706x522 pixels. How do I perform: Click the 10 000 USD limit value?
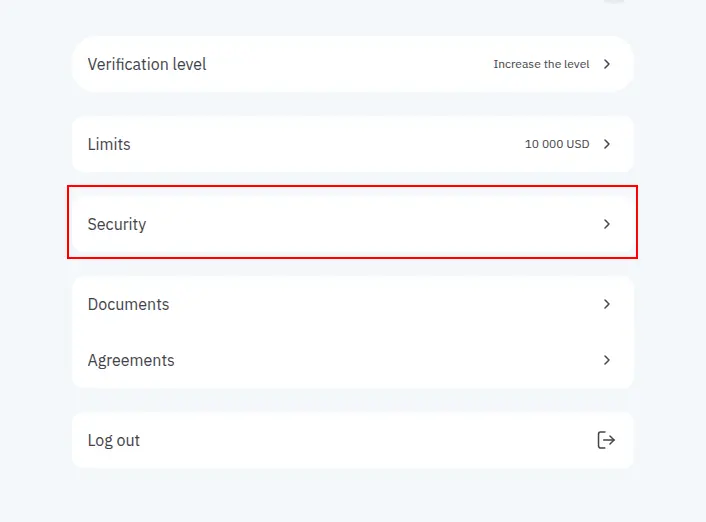pos(557,144)
